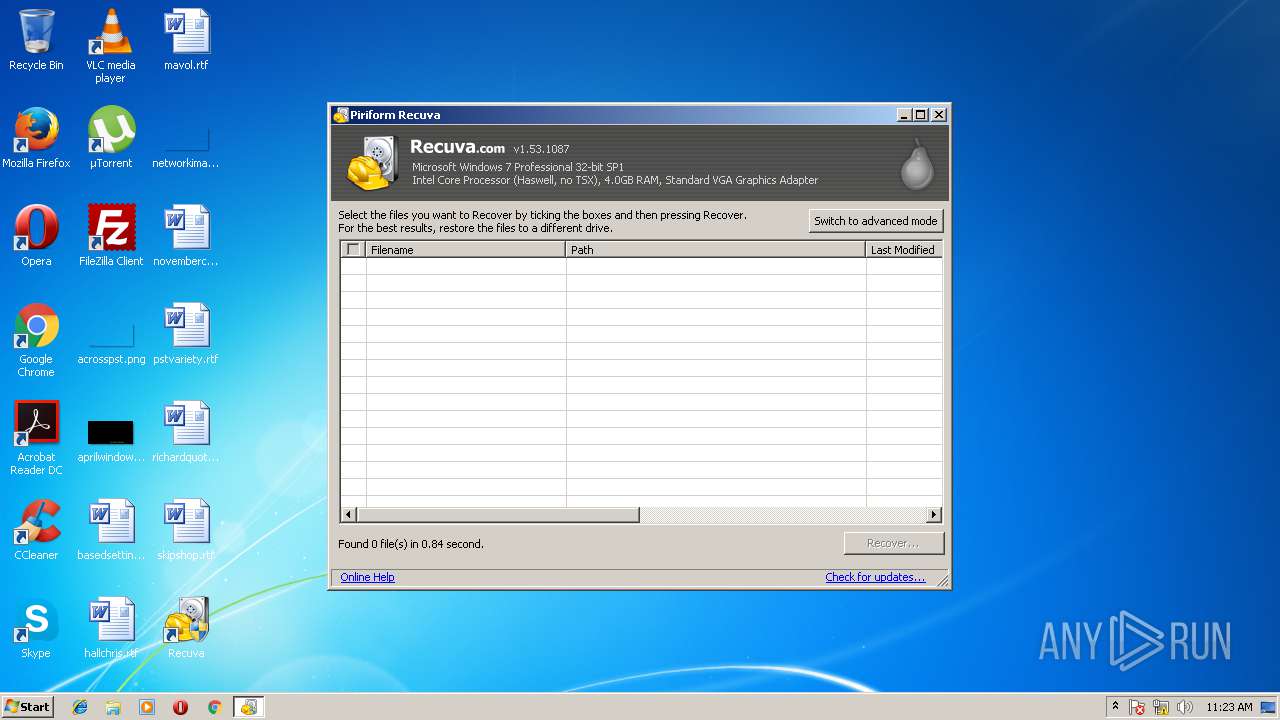The width and height of the screenshot is (1280, 720).
Task: Select the basedsettin... document icon
Action: click(111, 530)
